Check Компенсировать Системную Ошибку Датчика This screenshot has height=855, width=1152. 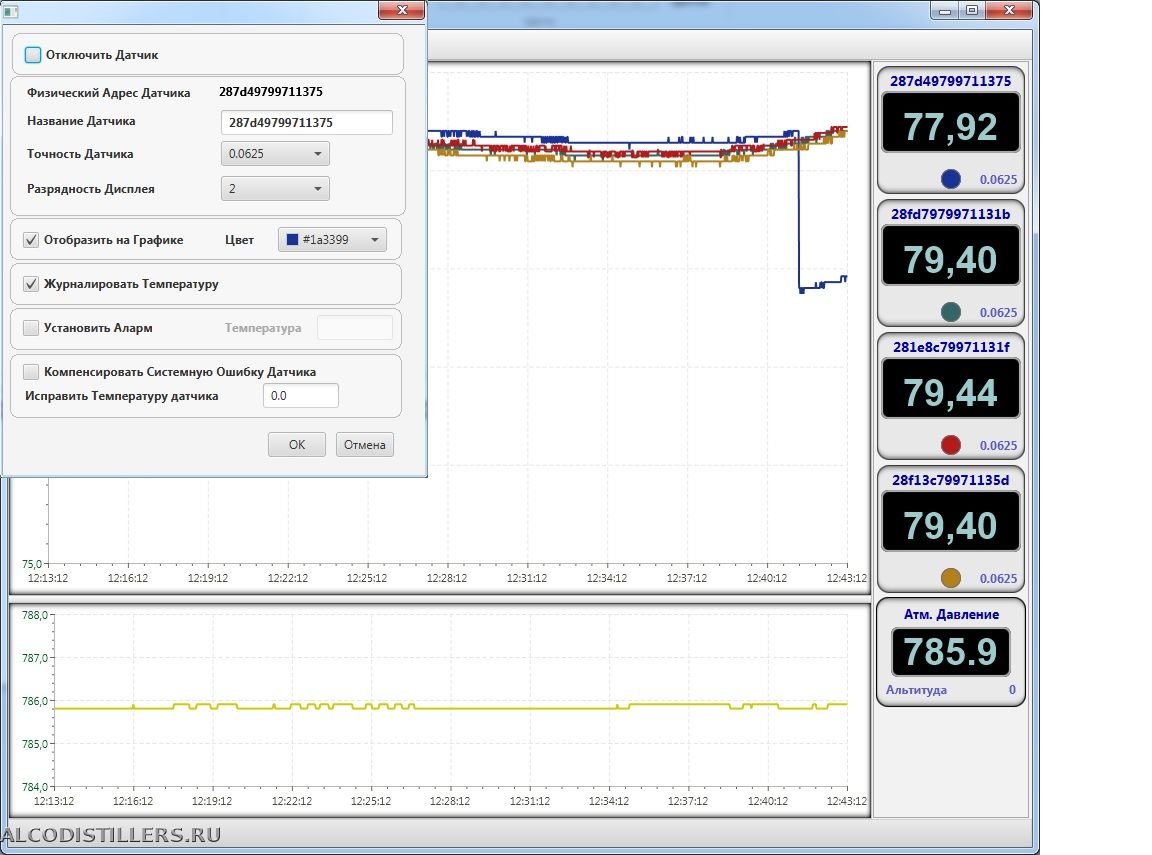click(x=31, y=372)
